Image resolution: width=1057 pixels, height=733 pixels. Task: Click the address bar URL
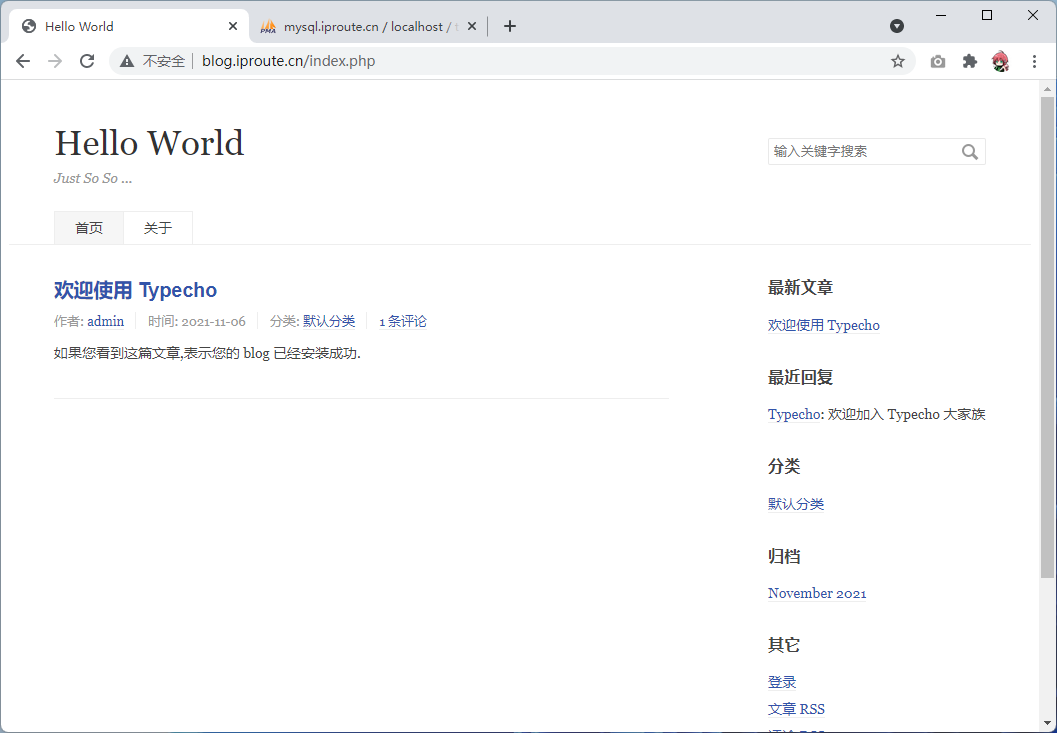[x=289, y=61]
